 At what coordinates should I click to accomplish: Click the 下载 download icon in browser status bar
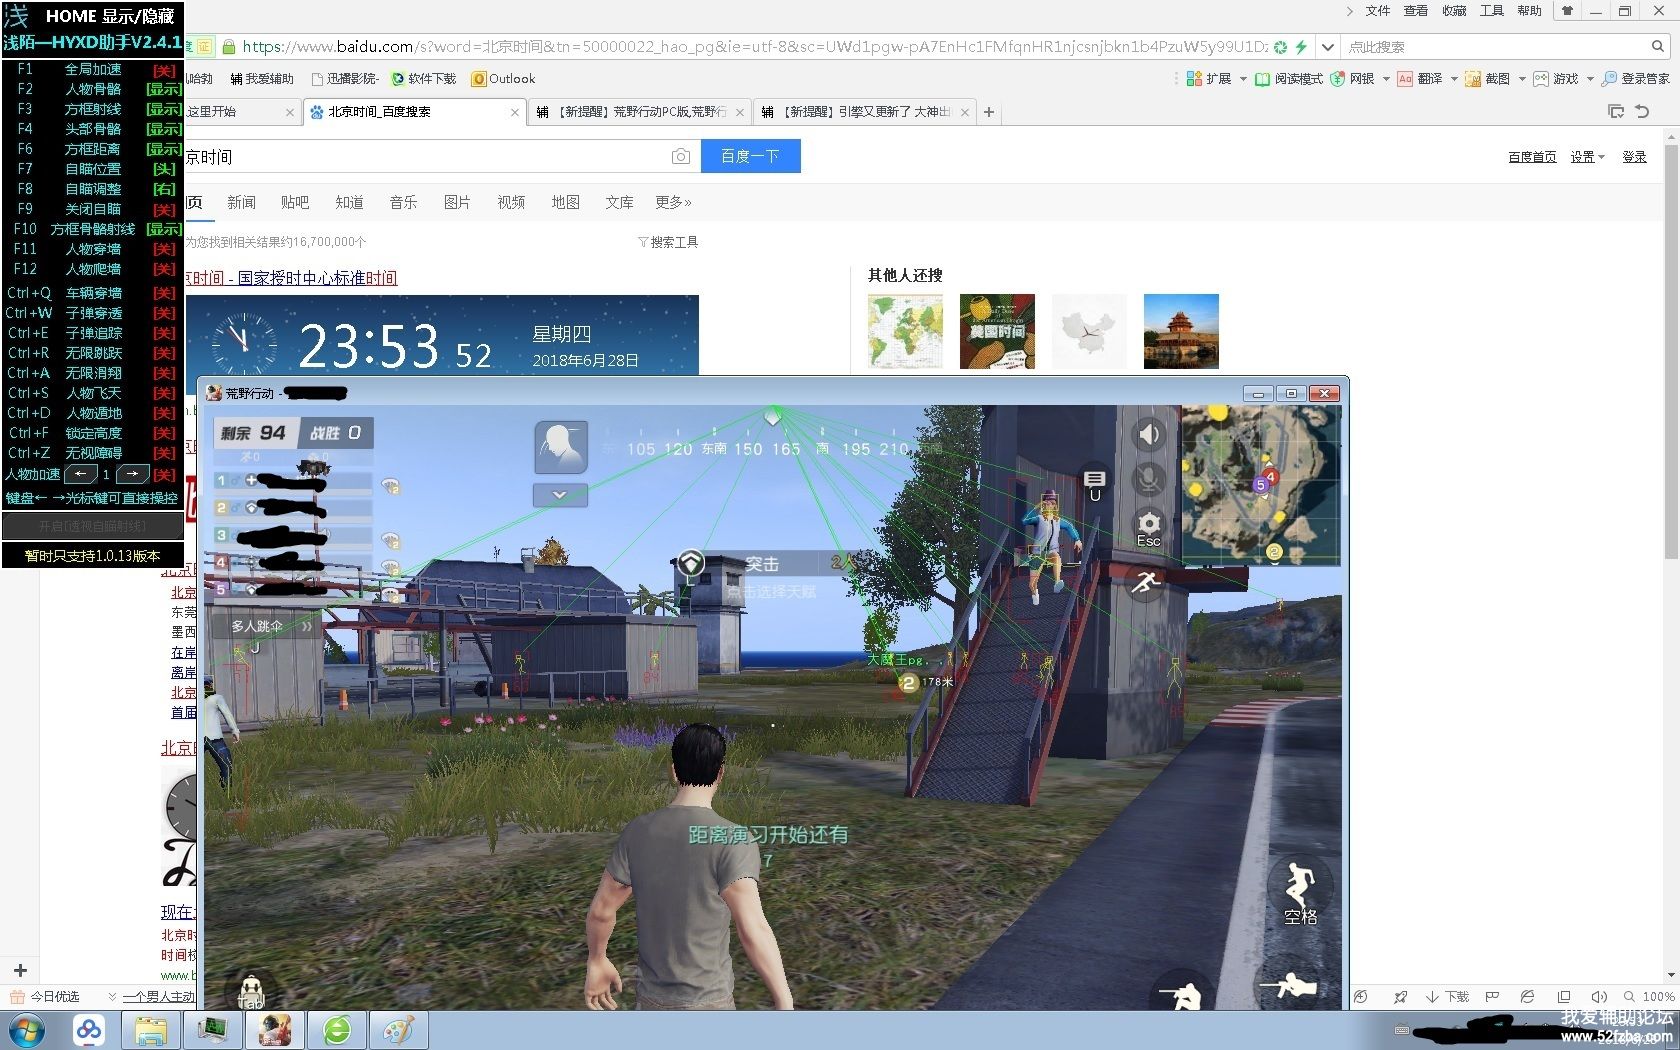coord(1447,997)
